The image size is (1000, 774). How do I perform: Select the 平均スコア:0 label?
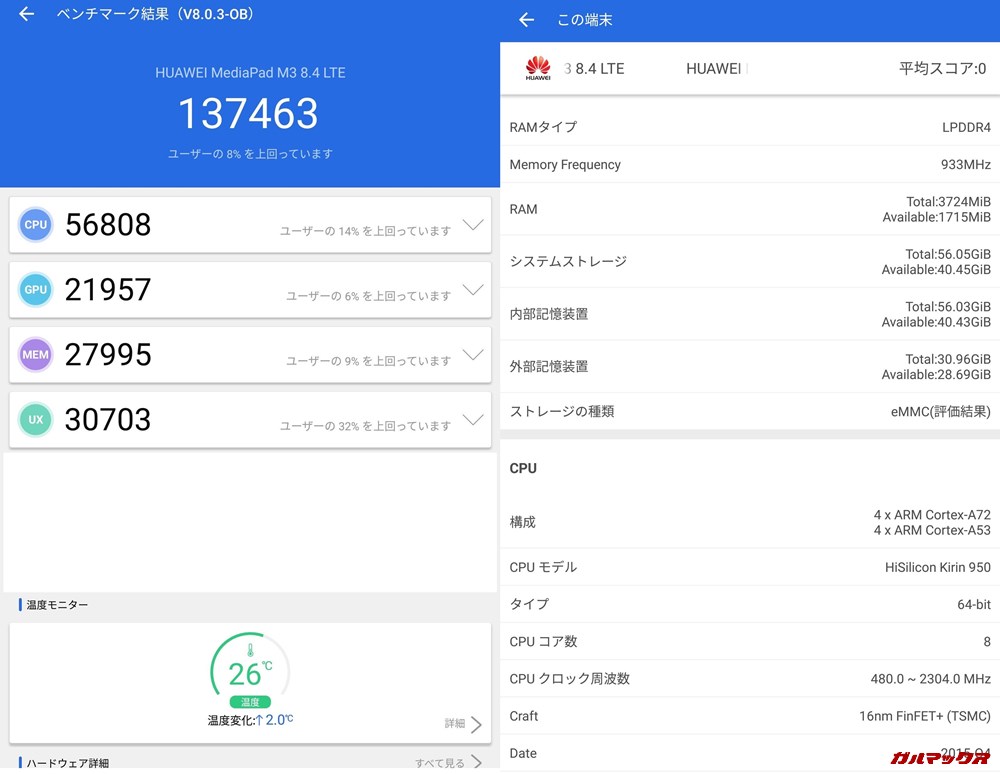(x=941, y=68)
